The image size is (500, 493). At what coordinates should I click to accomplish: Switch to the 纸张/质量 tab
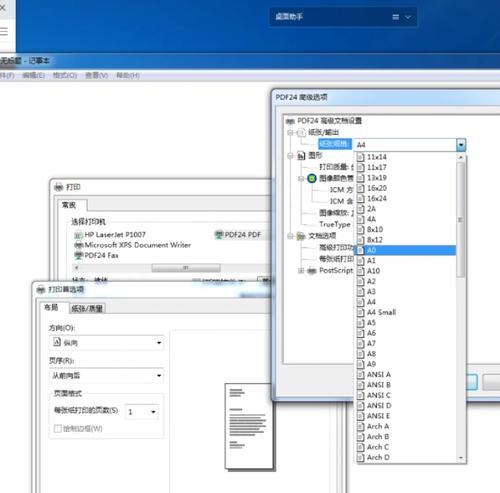coord(87,309)
